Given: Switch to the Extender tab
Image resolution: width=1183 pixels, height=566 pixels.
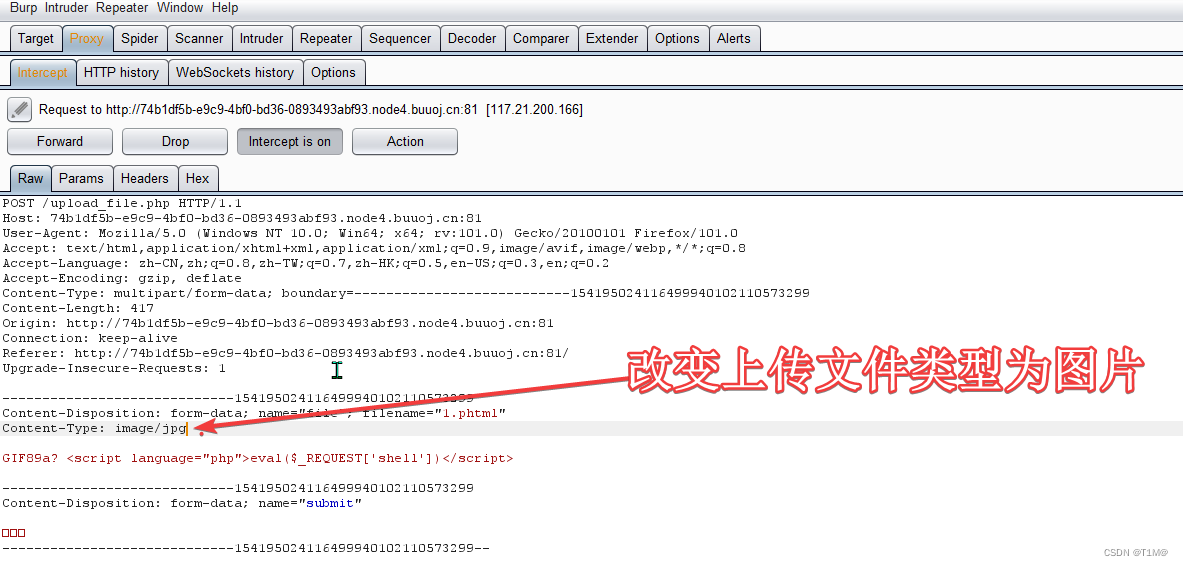Looking at the screenshot, I should tap(612, 38).
